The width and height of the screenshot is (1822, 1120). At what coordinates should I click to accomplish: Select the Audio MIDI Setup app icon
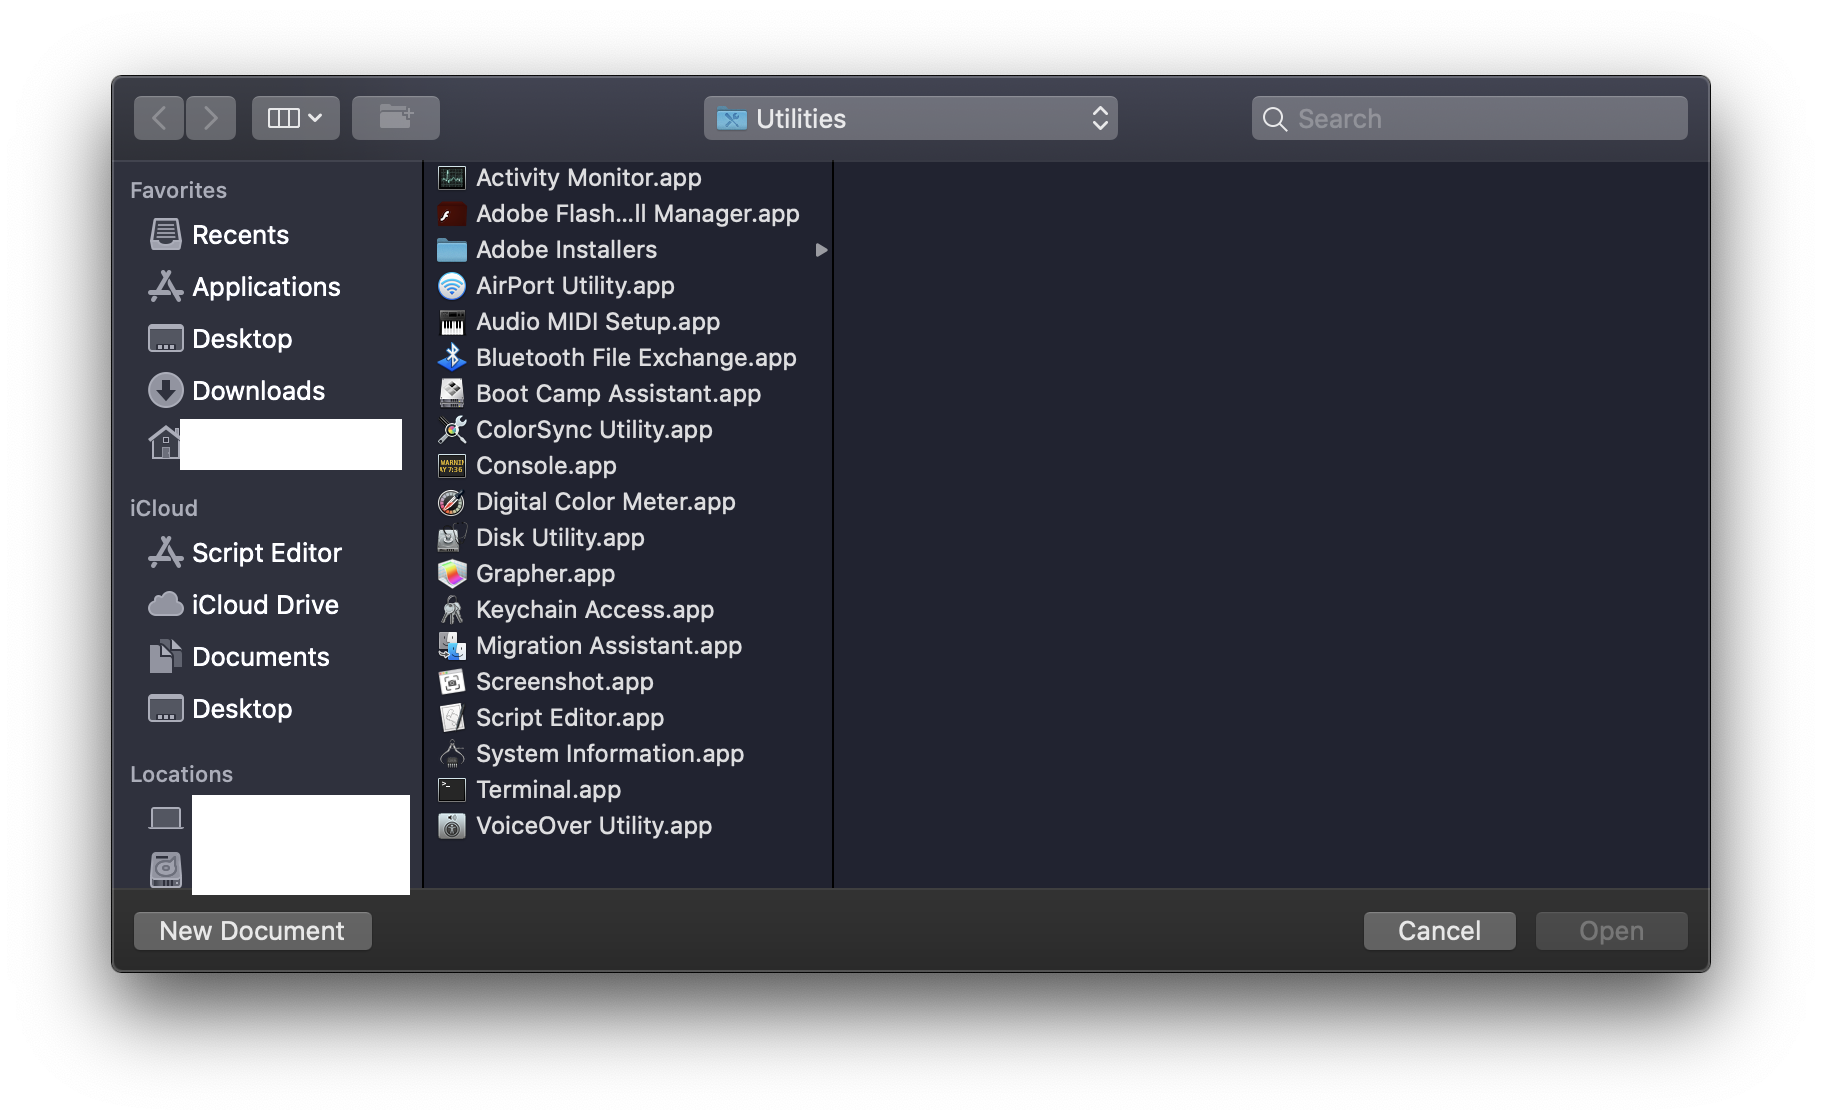[452, 322]
